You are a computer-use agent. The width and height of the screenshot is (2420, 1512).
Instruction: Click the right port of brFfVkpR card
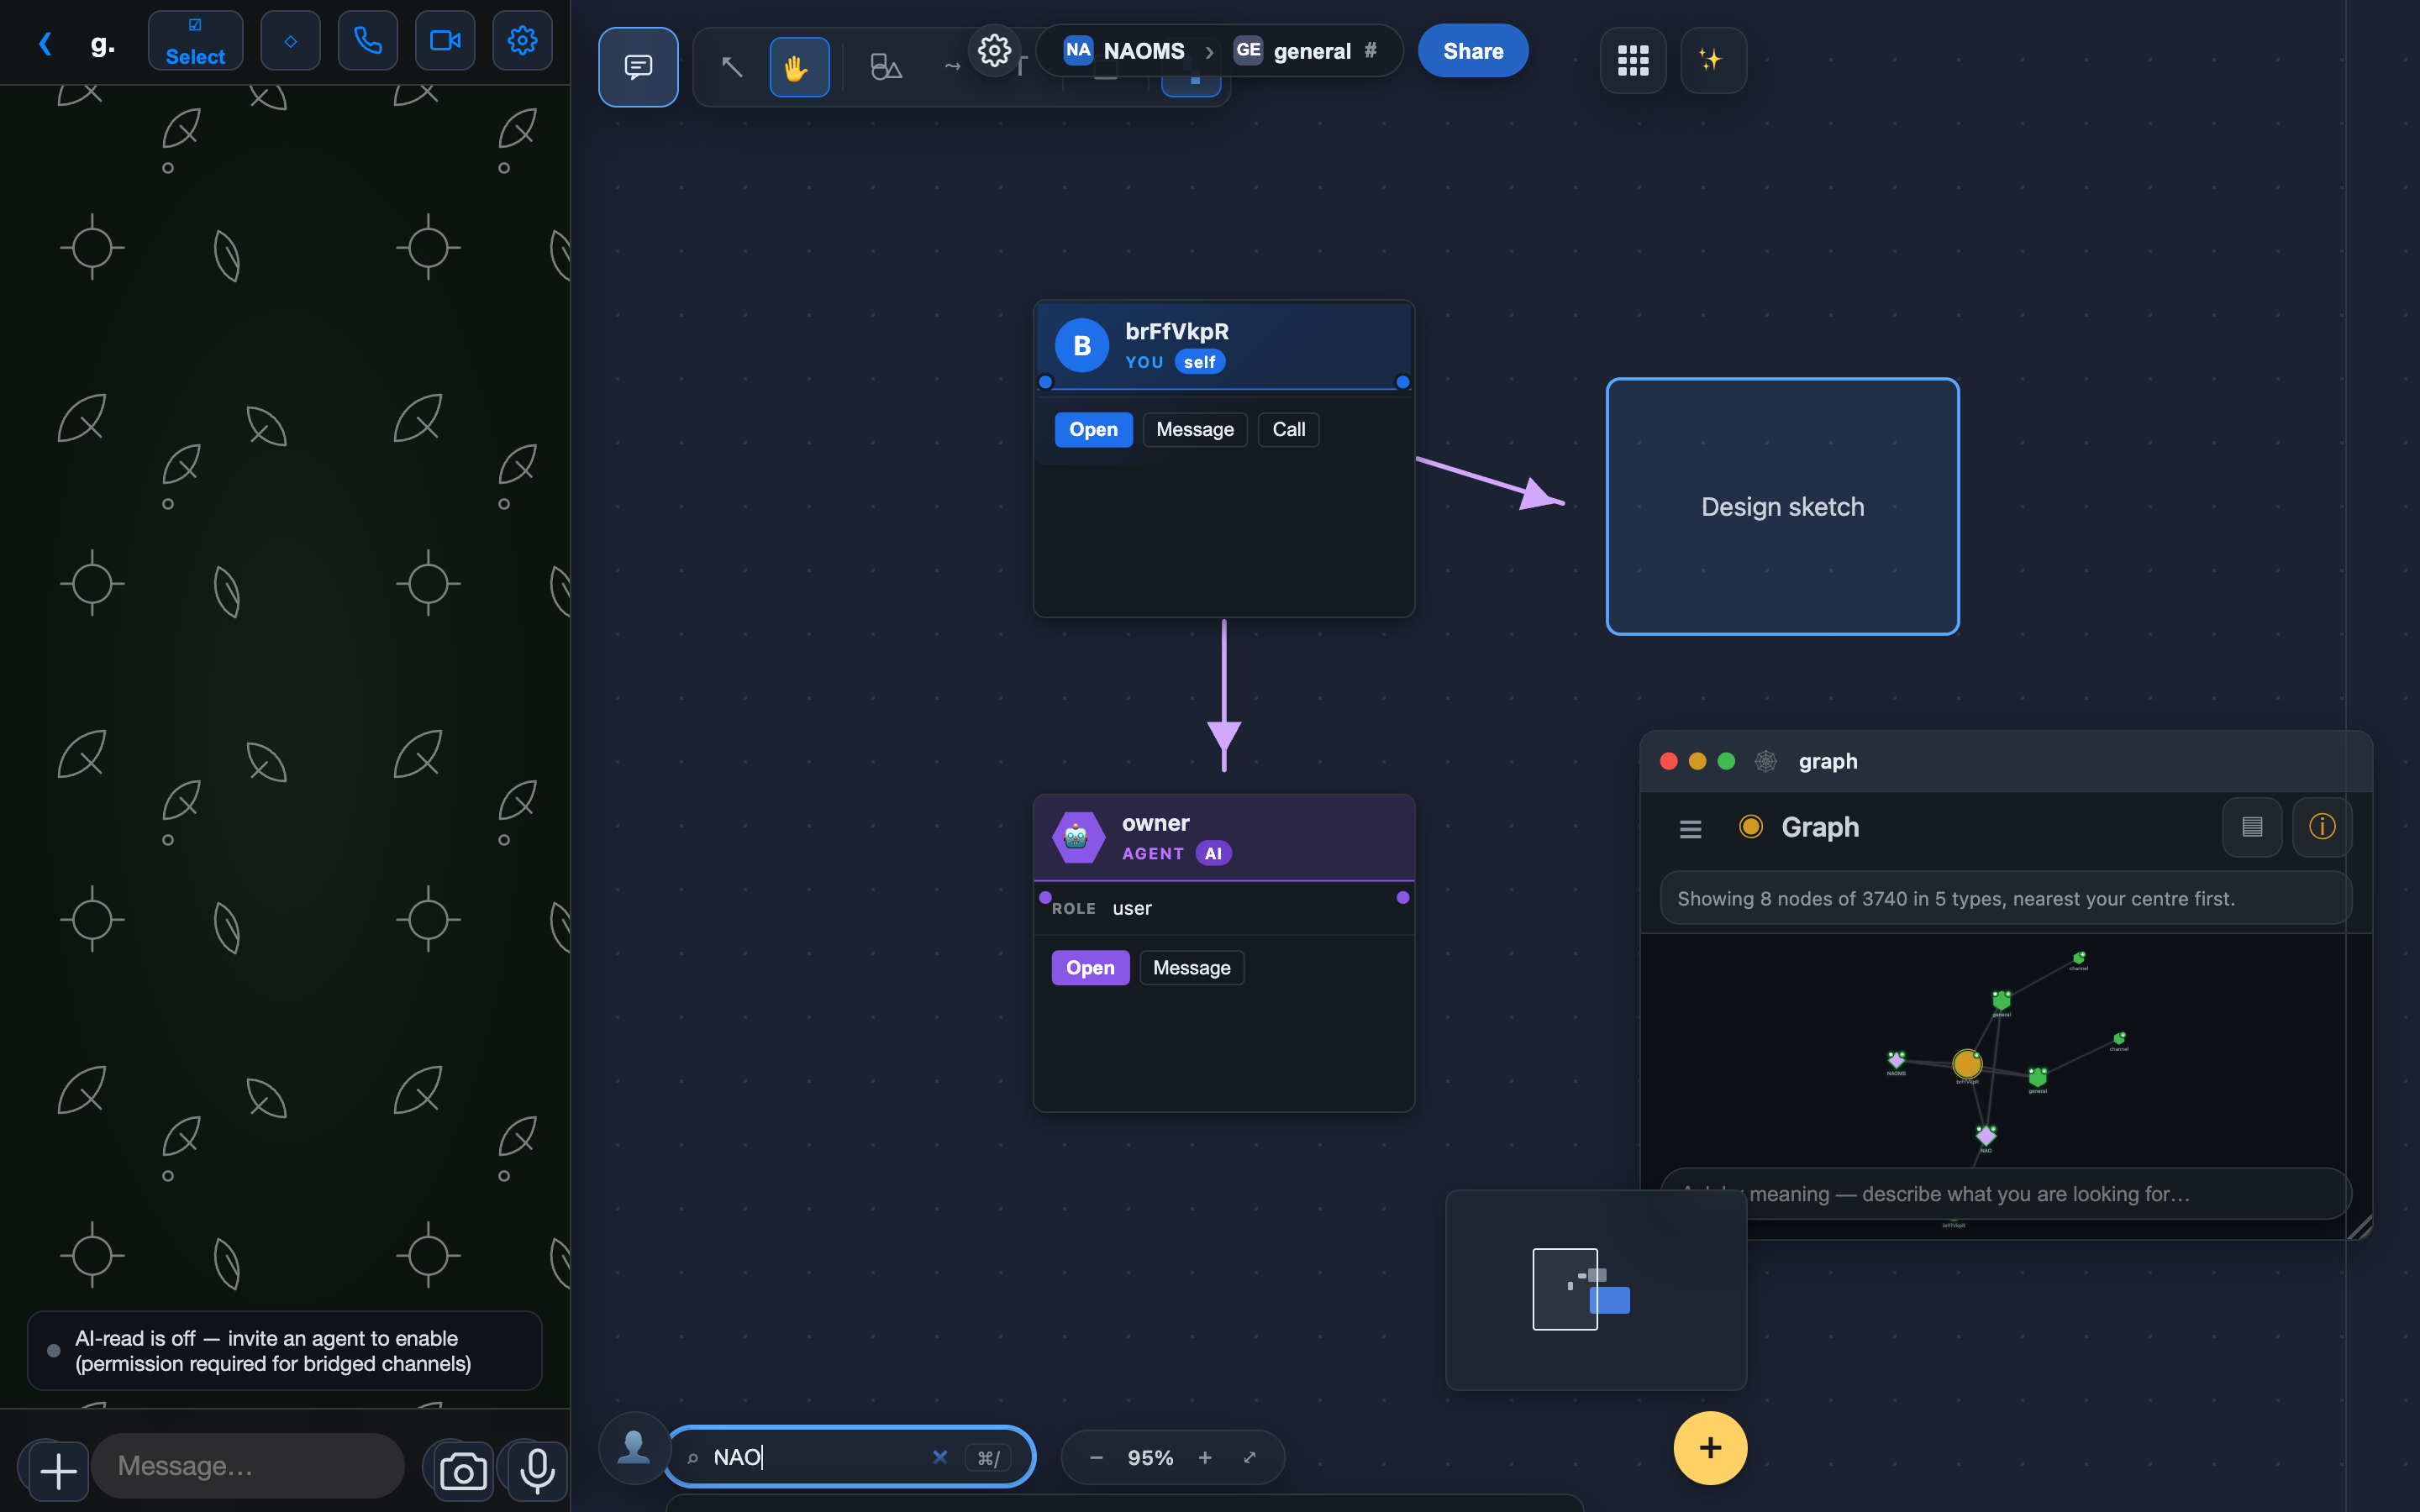pyautogui.click(x=1403, y=382)
